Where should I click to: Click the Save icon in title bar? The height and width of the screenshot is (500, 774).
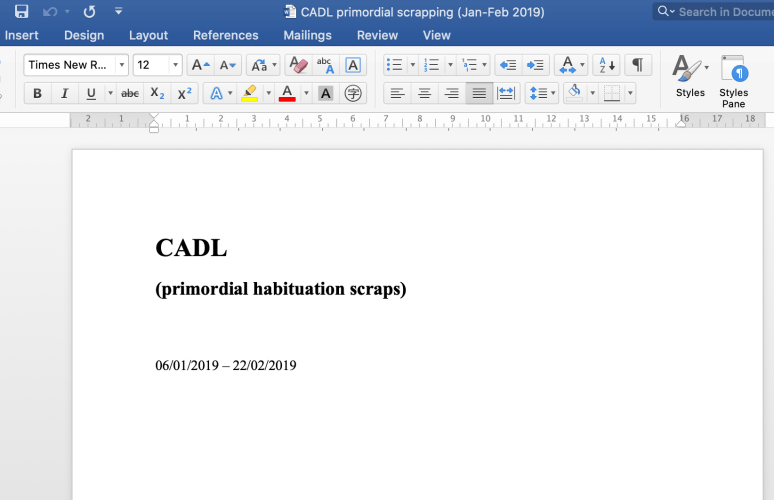21,12
